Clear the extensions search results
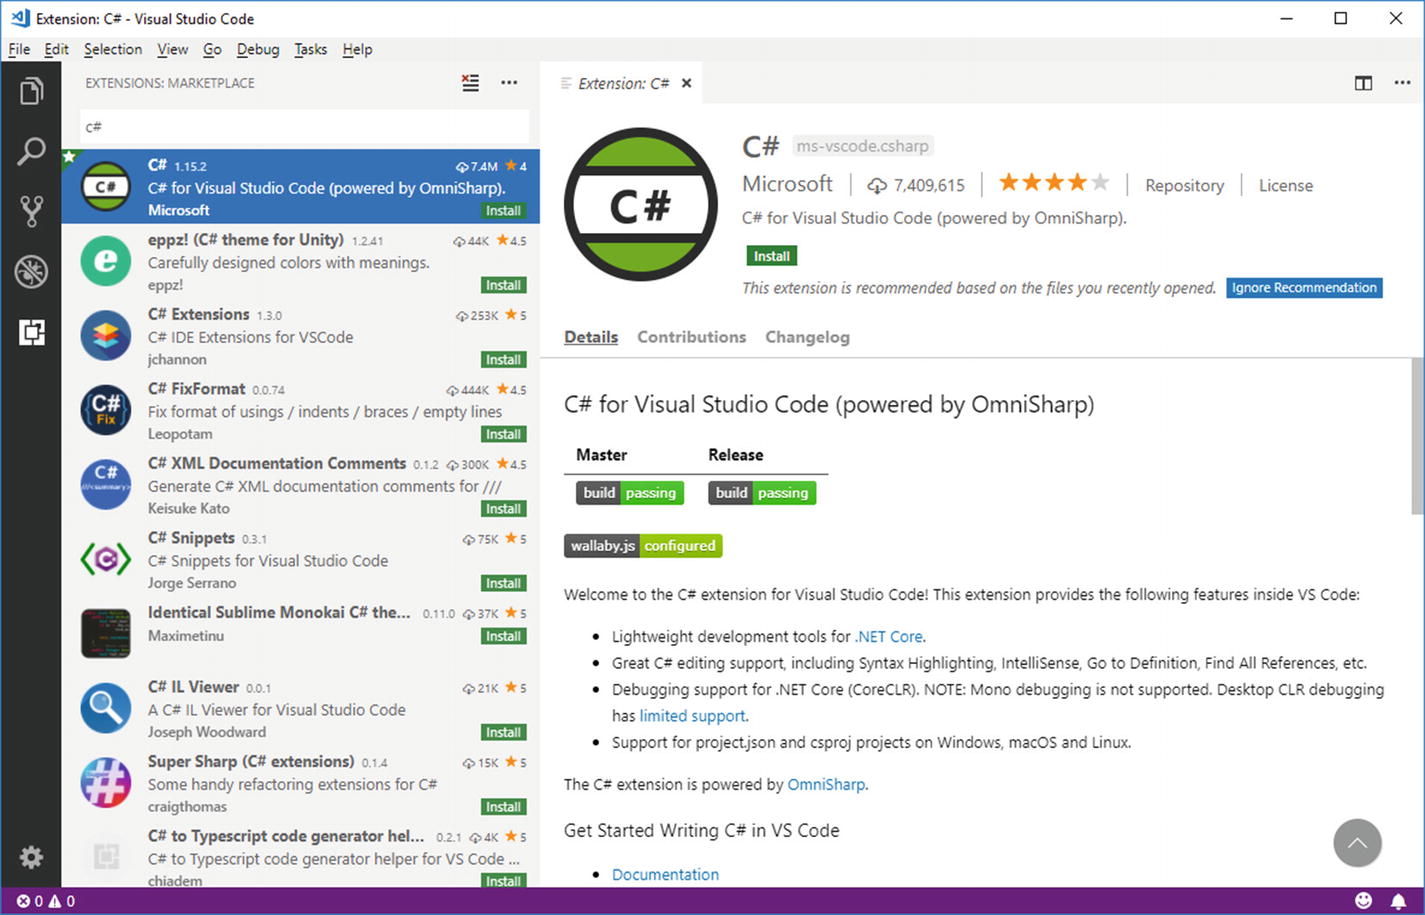1425x915 pixels. tap(470, 83)
